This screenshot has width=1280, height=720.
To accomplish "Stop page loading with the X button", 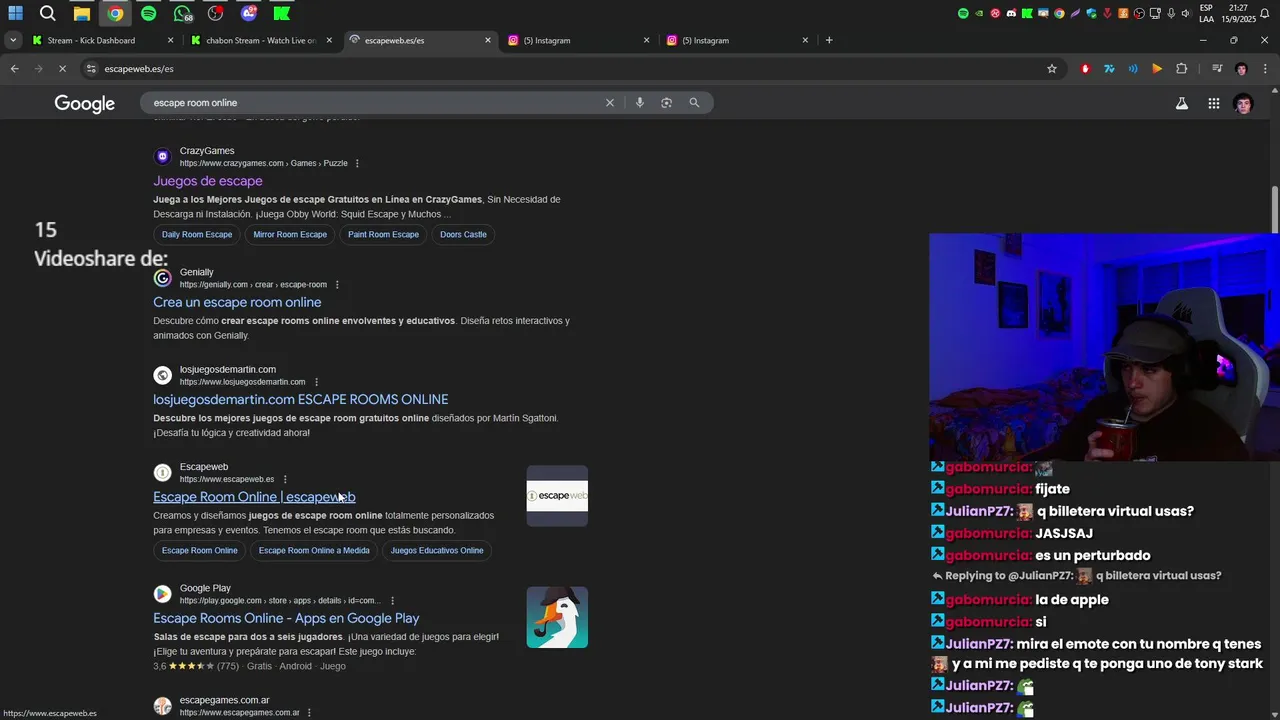I will (62, 69).
